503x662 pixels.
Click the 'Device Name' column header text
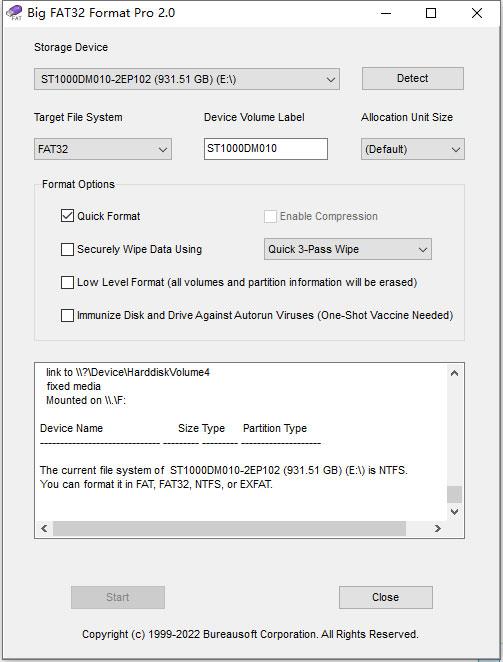tap(71, 428)
